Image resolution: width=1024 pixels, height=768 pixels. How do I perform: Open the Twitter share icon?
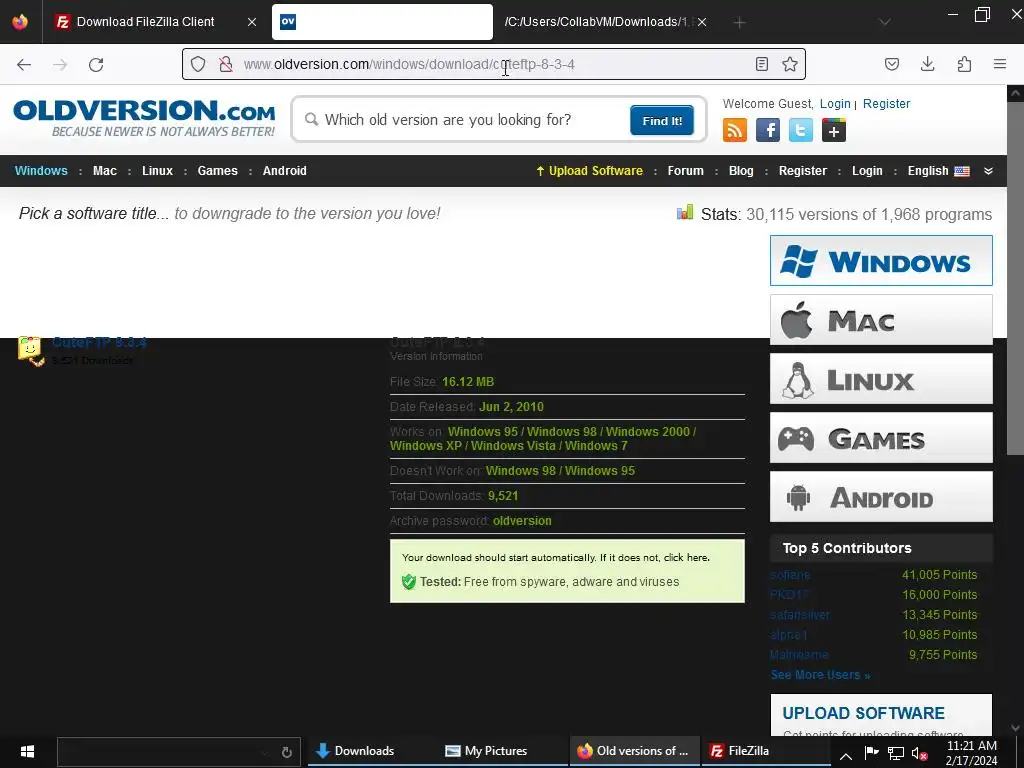coord(801,130)
